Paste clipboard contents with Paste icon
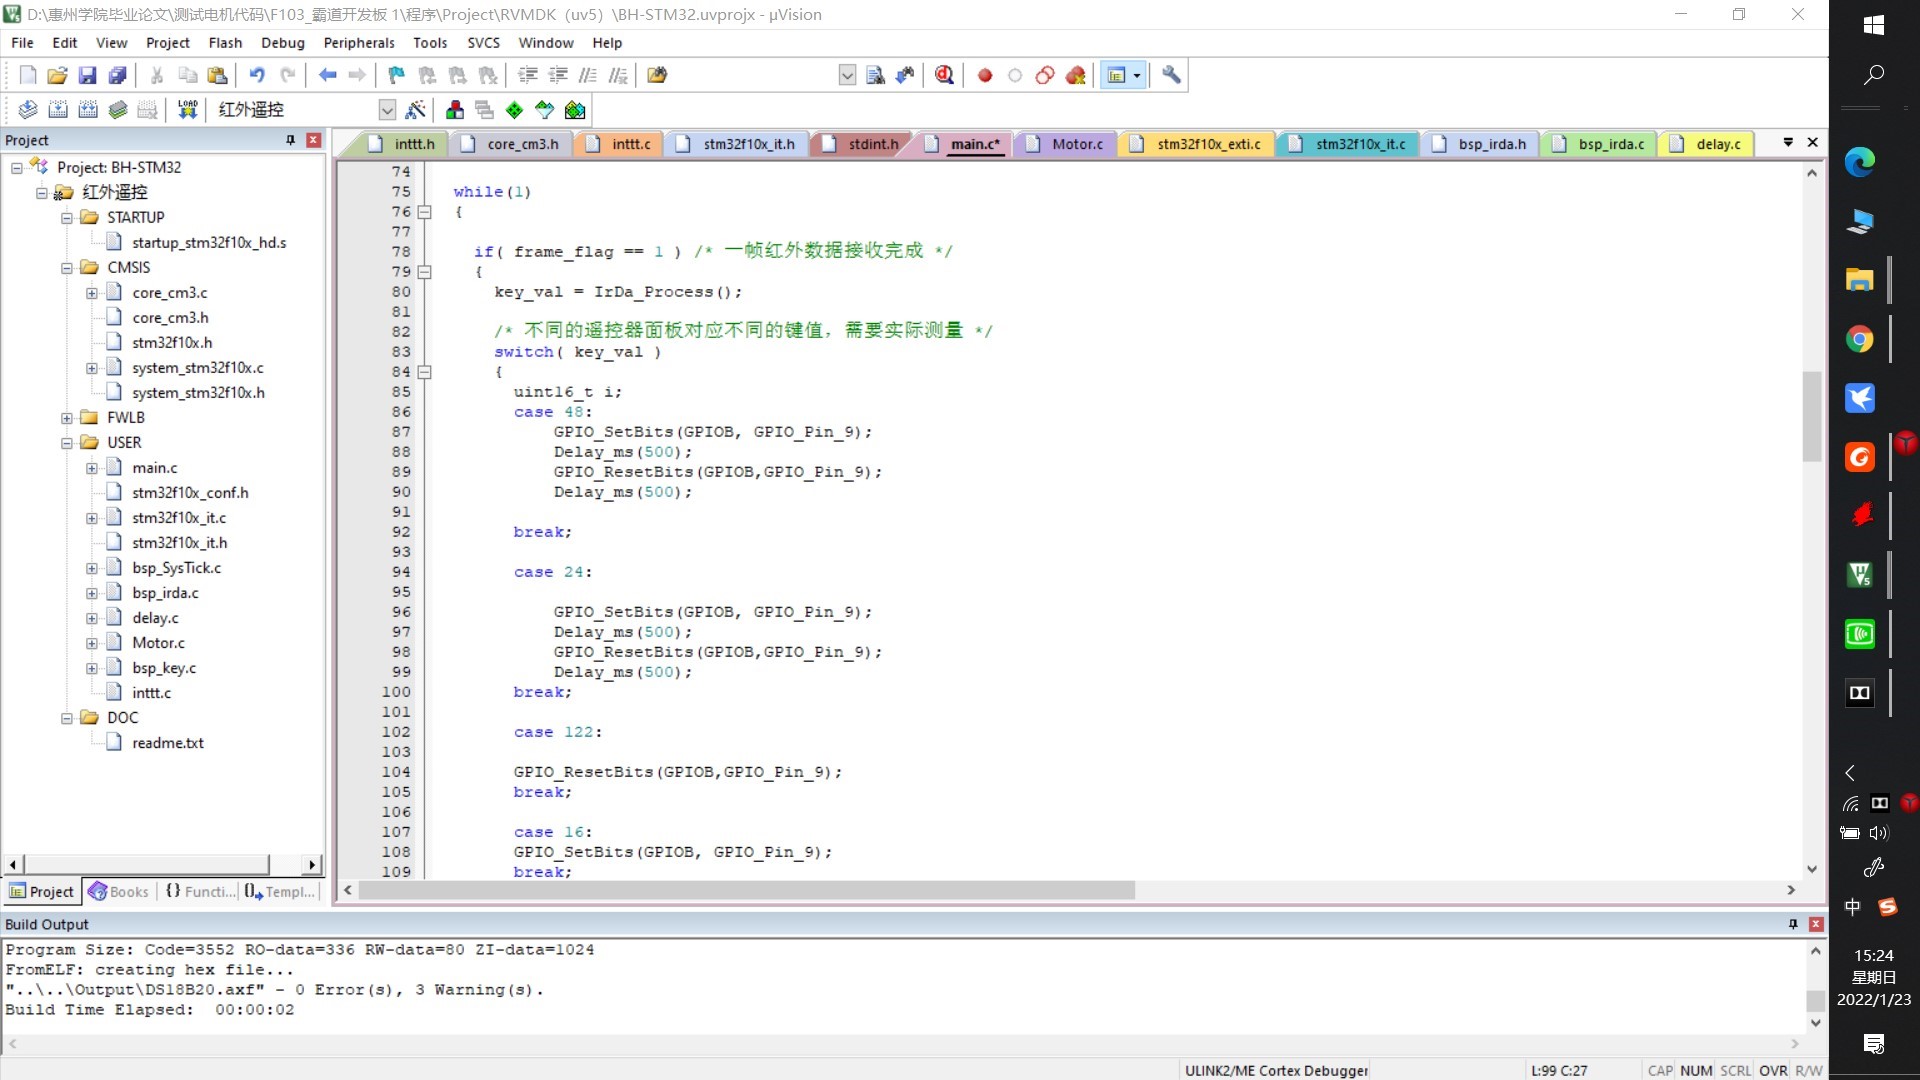The image size is (1920, 1080). point(217,75)
